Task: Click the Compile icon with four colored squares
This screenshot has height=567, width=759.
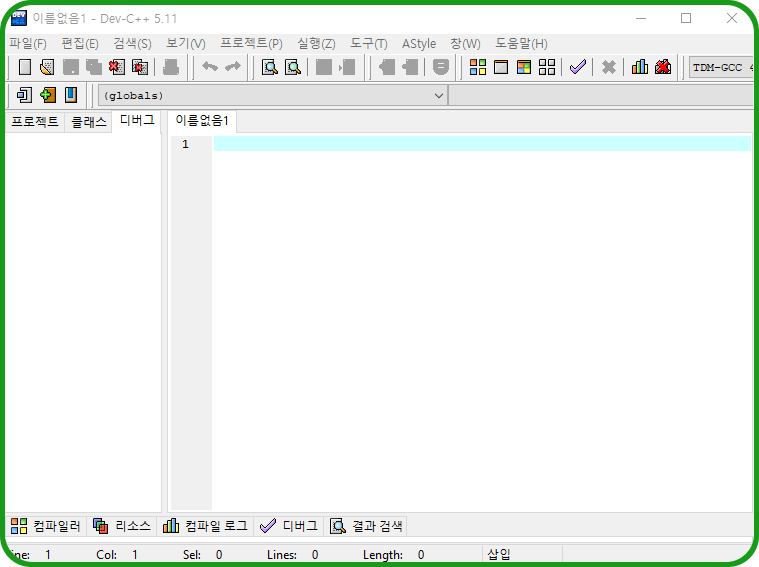Action: [x=478, y=67]
